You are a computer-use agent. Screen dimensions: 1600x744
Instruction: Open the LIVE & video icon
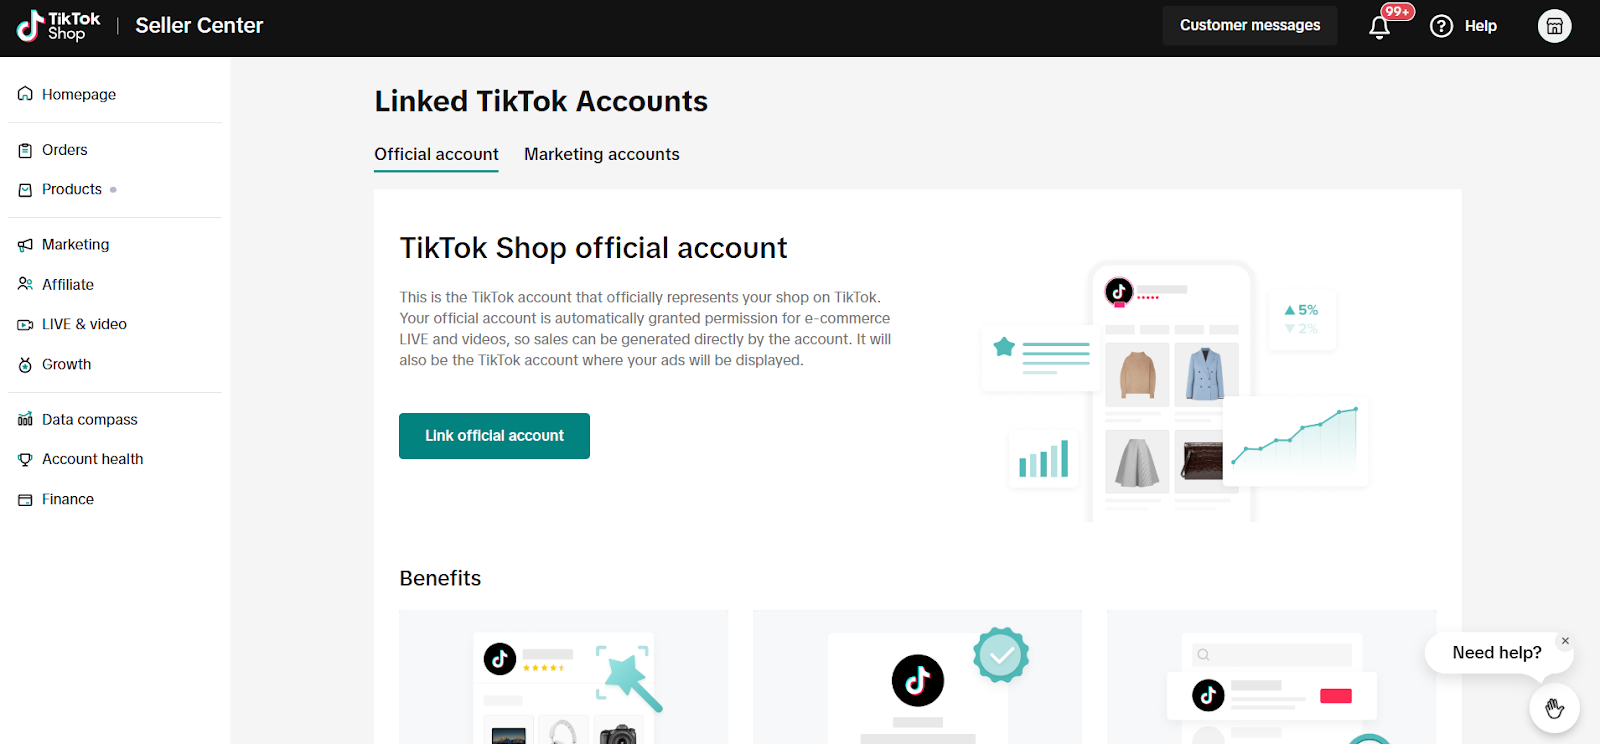pos(24,324)
